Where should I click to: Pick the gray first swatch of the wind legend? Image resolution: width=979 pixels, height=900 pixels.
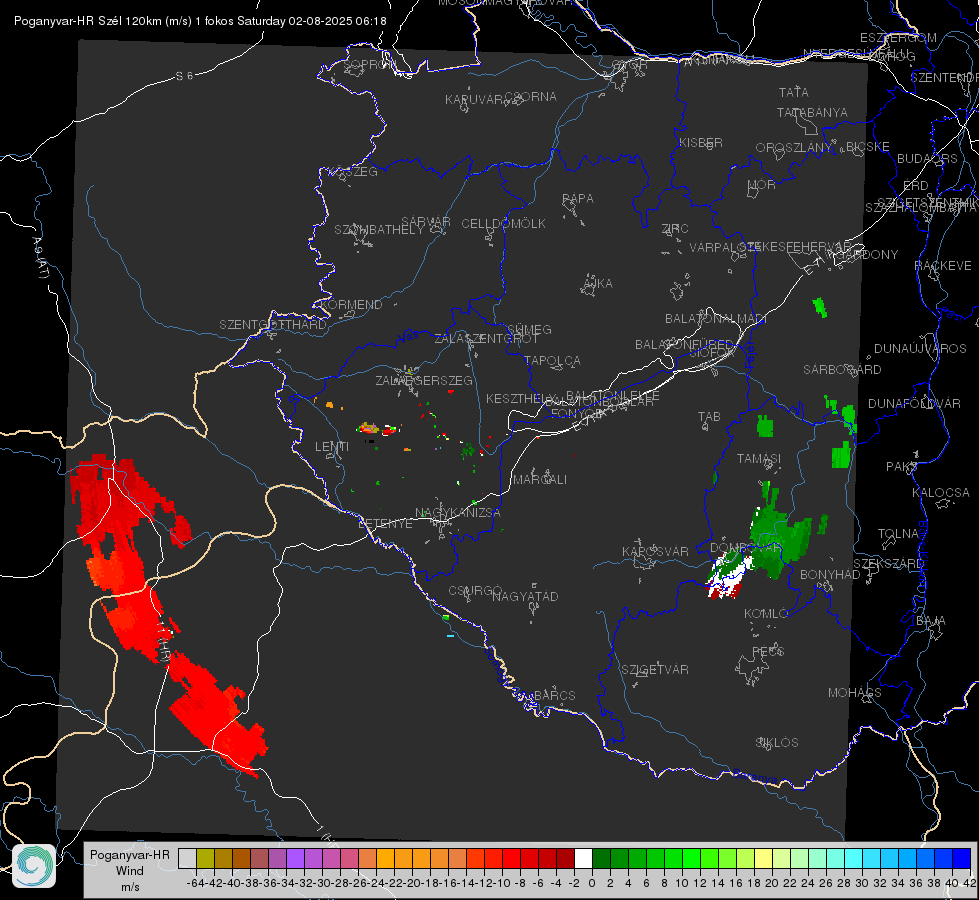pos(187,858)
